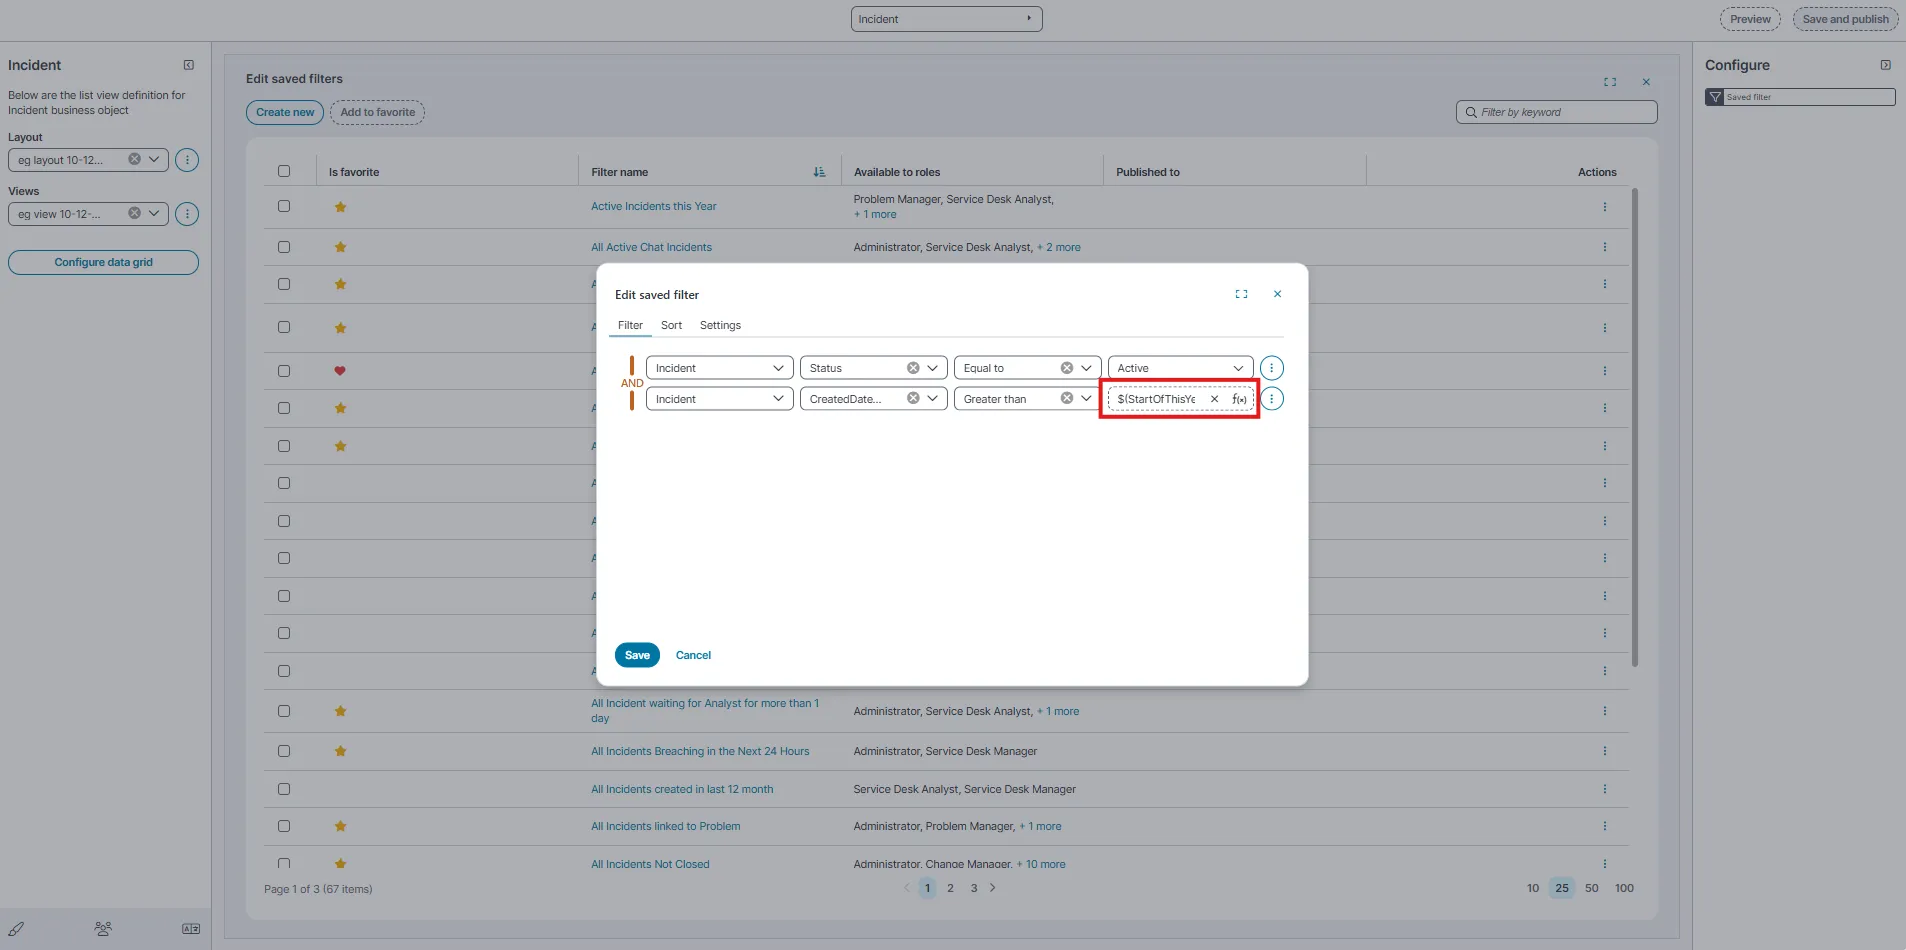Click the people group icon at bottom left
This screenshot has width=1906, height=950.
(x=103, y=929)
